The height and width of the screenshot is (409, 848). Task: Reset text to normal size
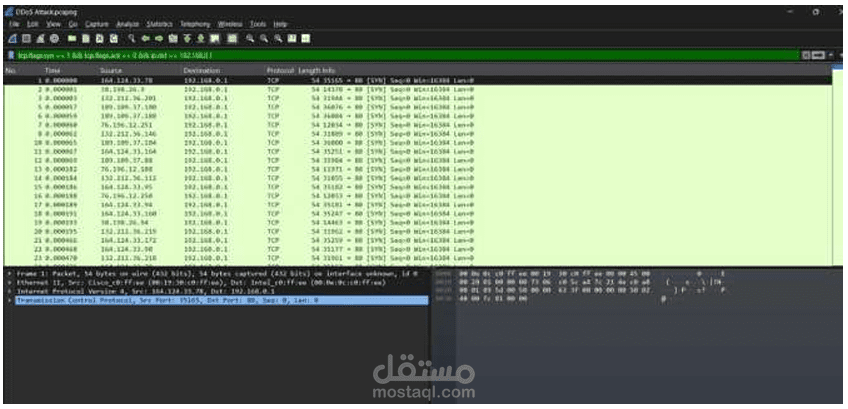pyautogui.click(x=279, y=38)
